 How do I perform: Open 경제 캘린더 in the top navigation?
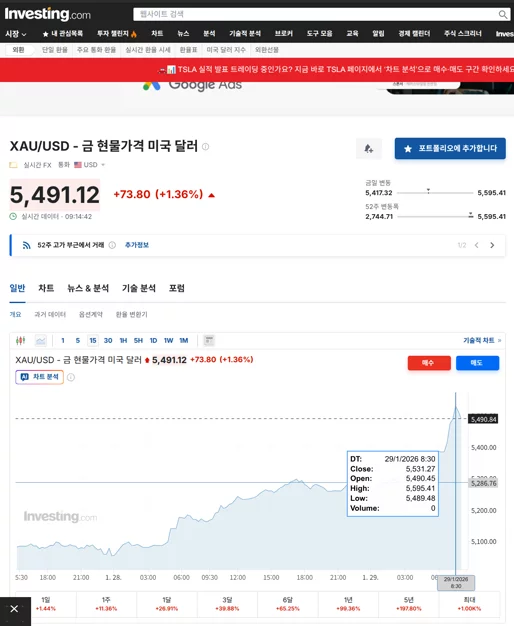pyautogui.click(x=414, y=34)
